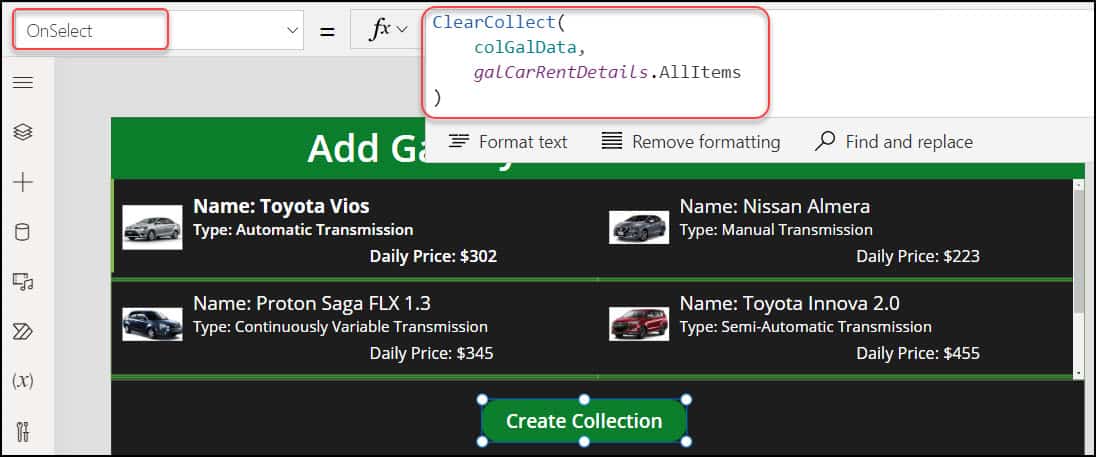Viewport: 1096px width, 457px height.
Task: Open the Advanced tools icon
Action: (23, 431)
